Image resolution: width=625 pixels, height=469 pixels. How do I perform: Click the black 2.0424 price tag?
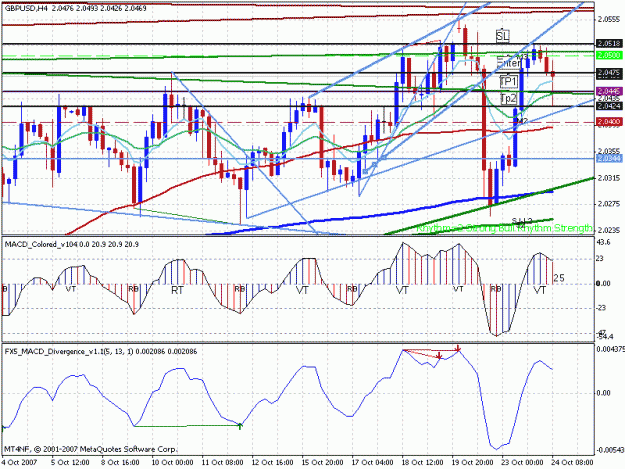[x=609, y=106]
